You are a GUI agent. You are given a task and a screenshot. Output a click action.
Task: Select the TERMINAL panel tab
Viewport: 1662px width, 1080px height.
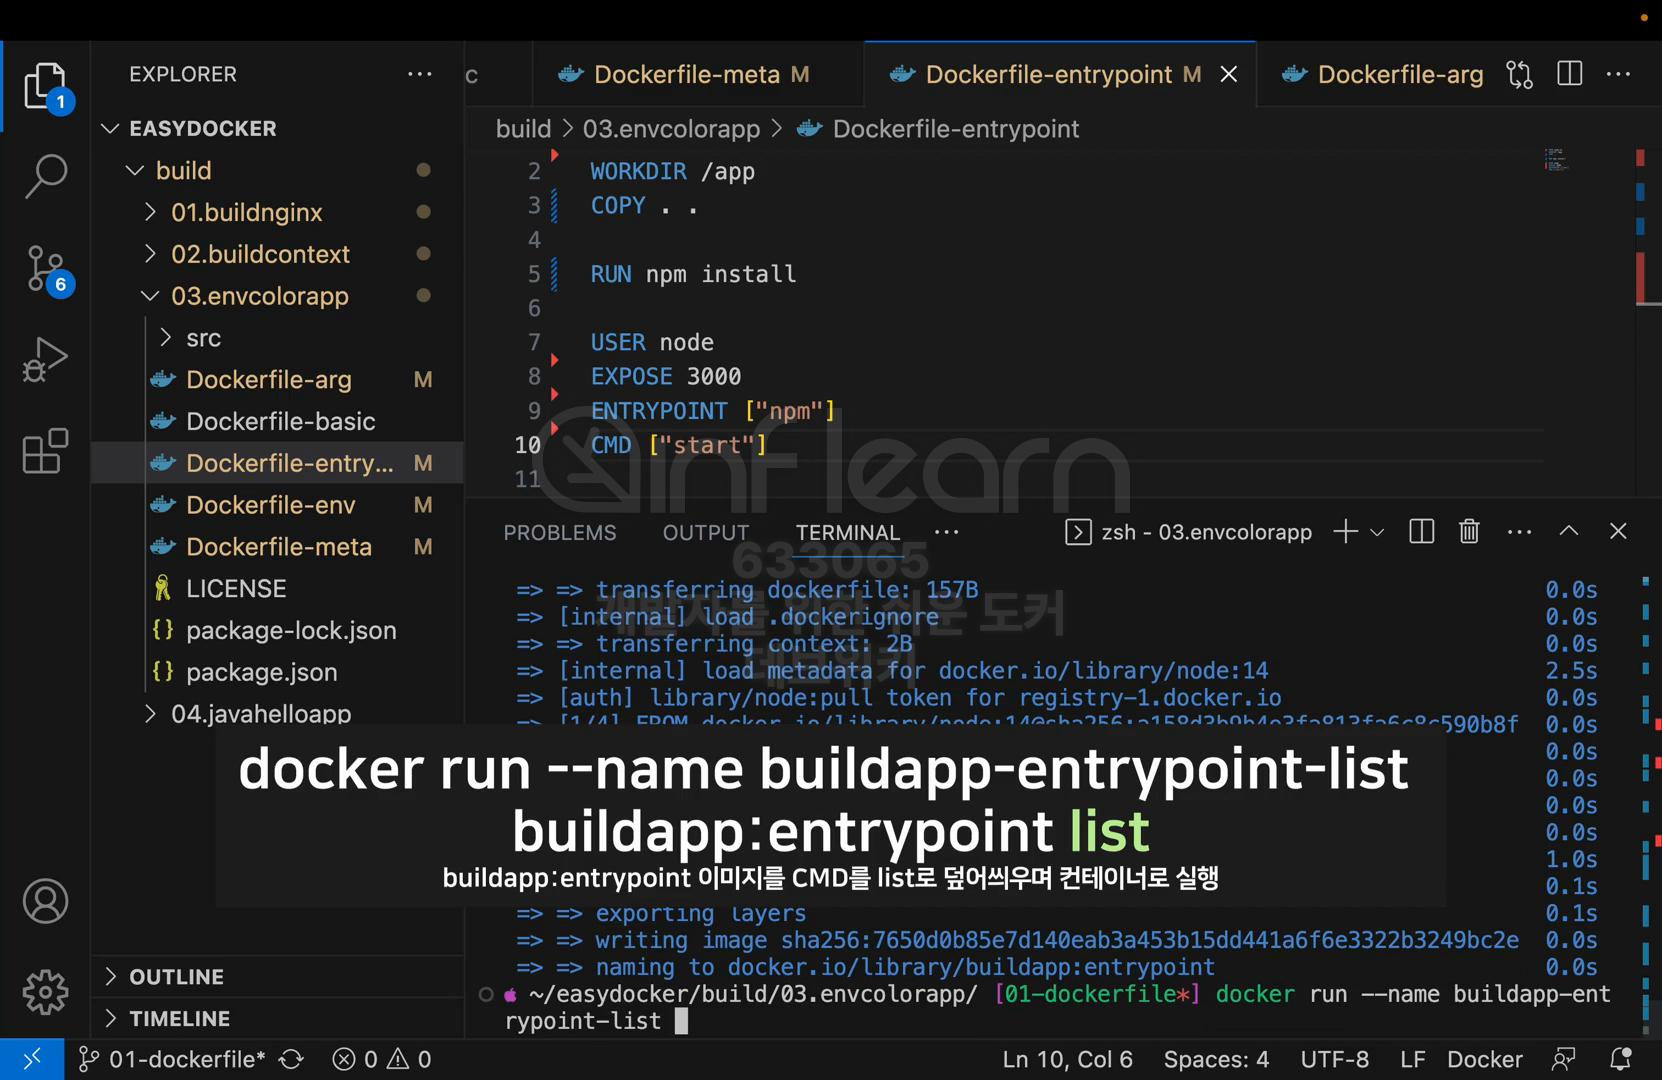tap(848, 532)
